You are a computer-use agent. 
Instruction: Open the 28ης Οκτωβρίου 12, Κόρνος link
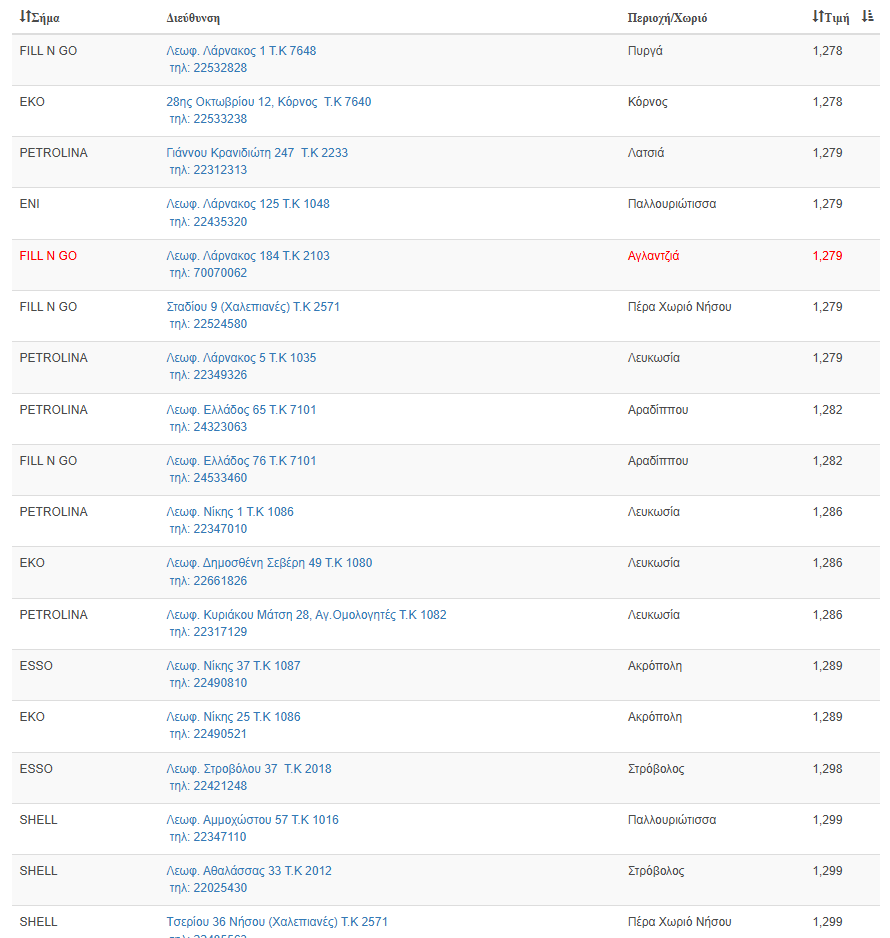(x=268, y=102)
